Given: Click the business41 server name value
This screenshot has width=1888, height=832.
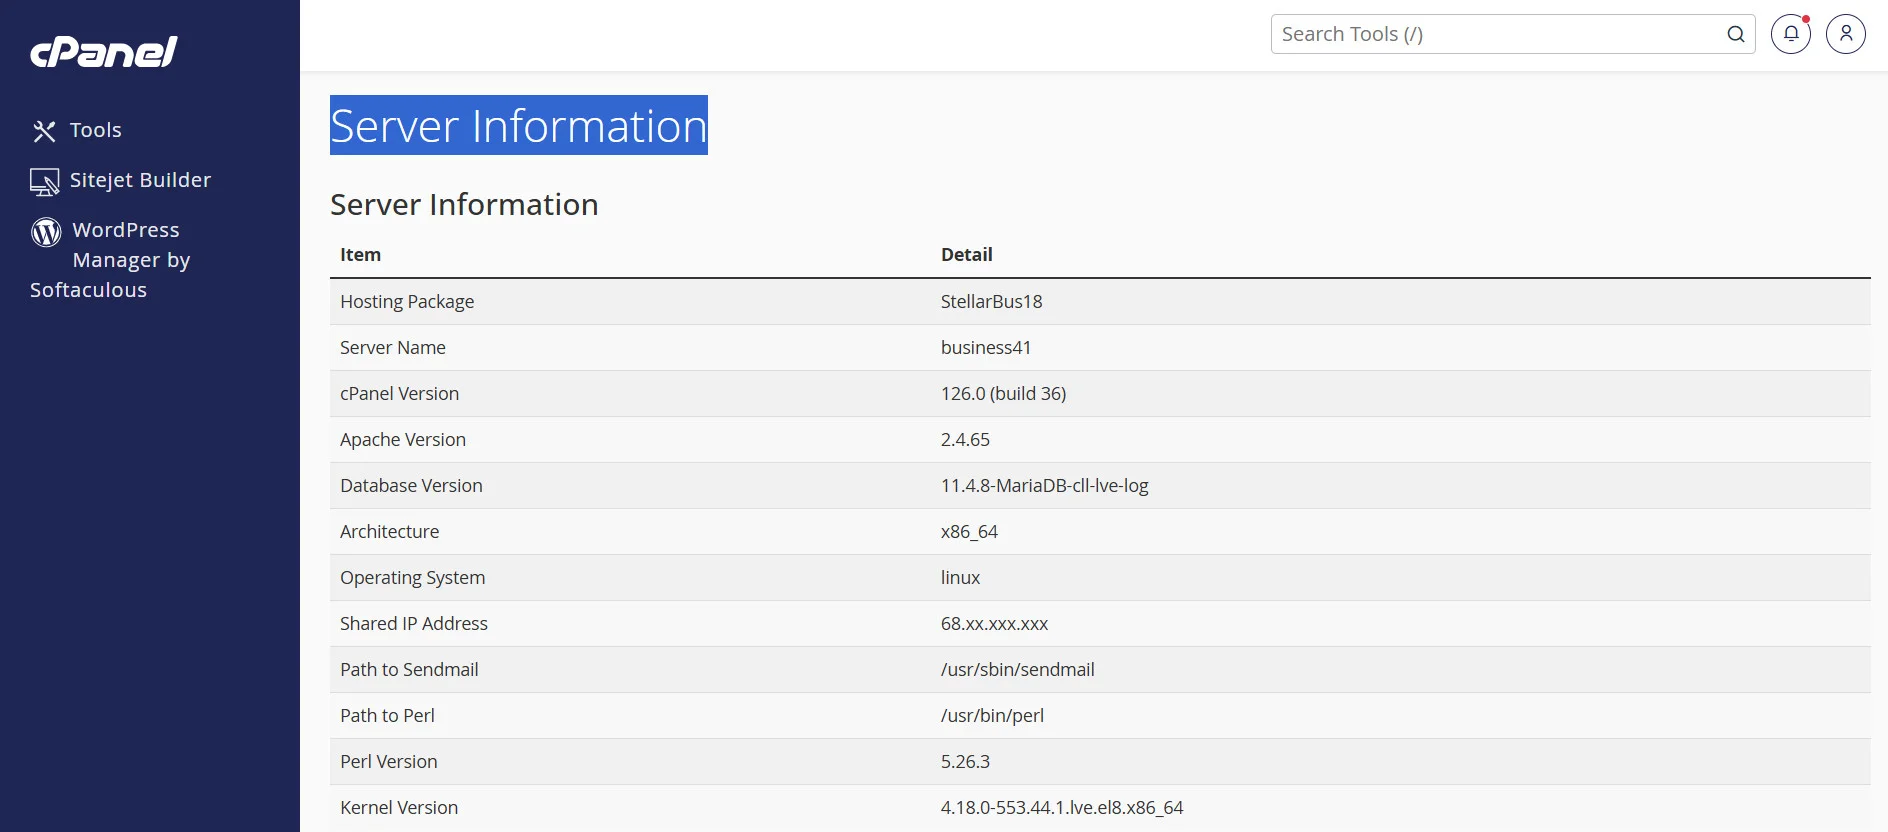Looking at the screenshot, I should click(x=985, y=348).
